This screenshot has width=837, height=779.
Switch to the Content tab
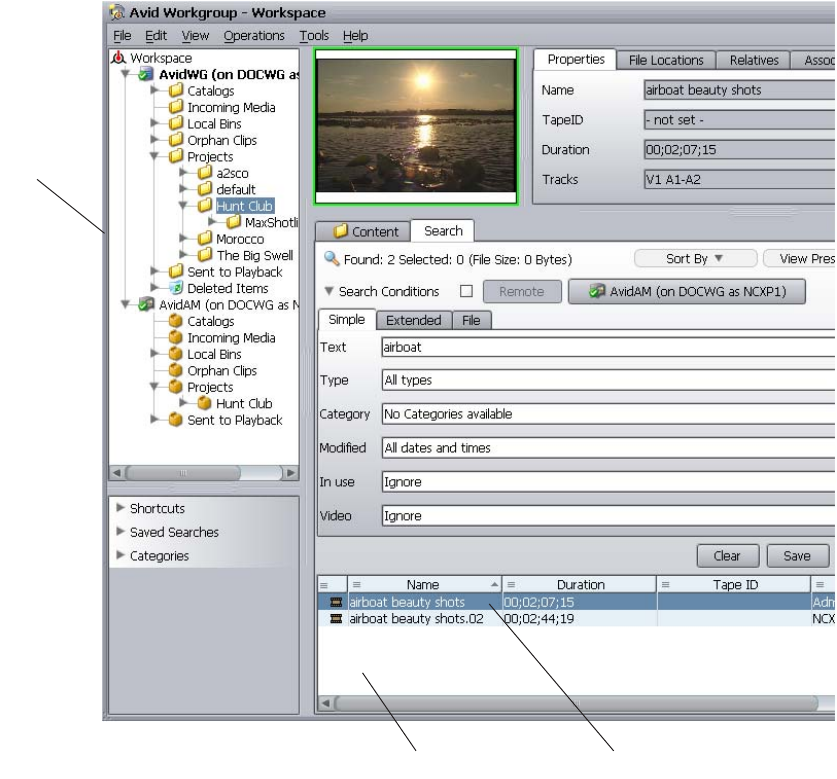(363, 231)
